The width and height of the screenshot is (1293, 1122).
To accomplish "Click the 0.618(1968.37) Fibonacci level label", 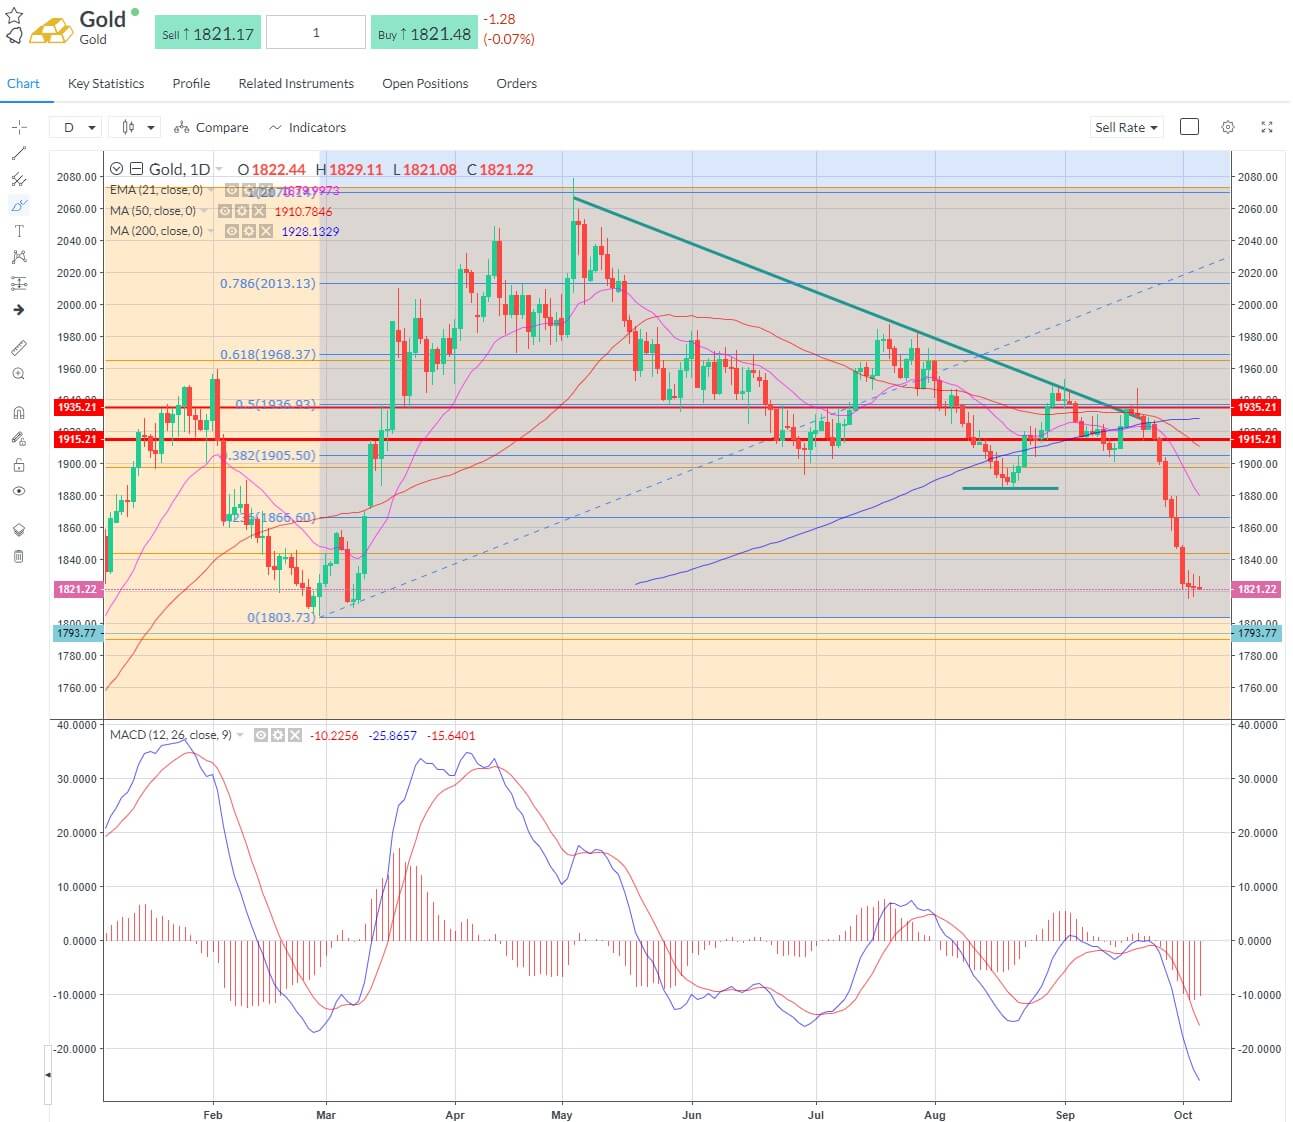I will [x=268, y=355].
